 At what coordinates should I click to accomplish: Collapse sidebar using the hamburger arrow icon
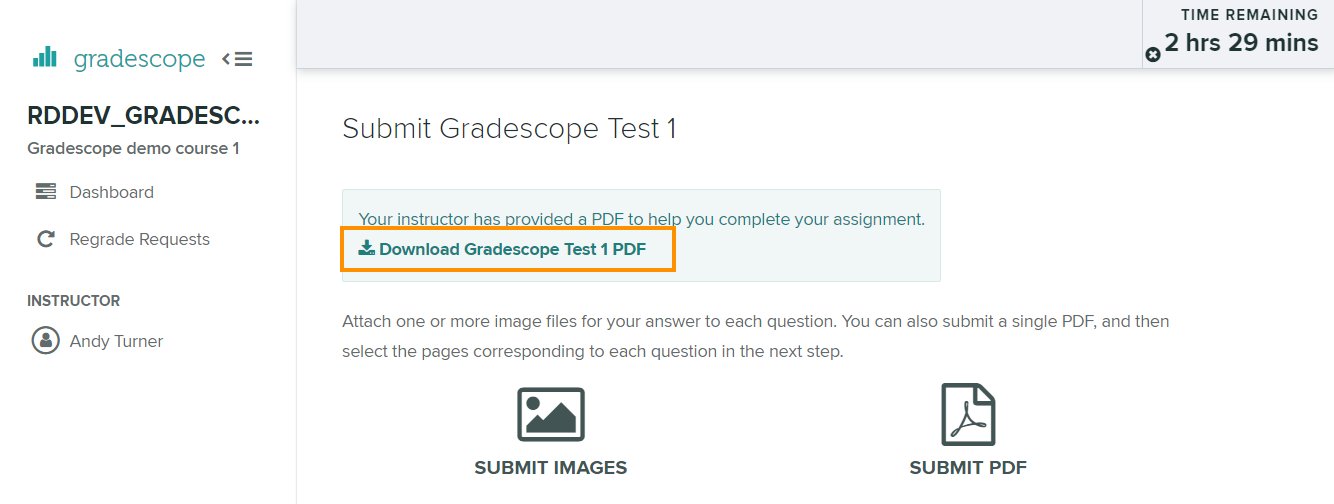point(237,59)
